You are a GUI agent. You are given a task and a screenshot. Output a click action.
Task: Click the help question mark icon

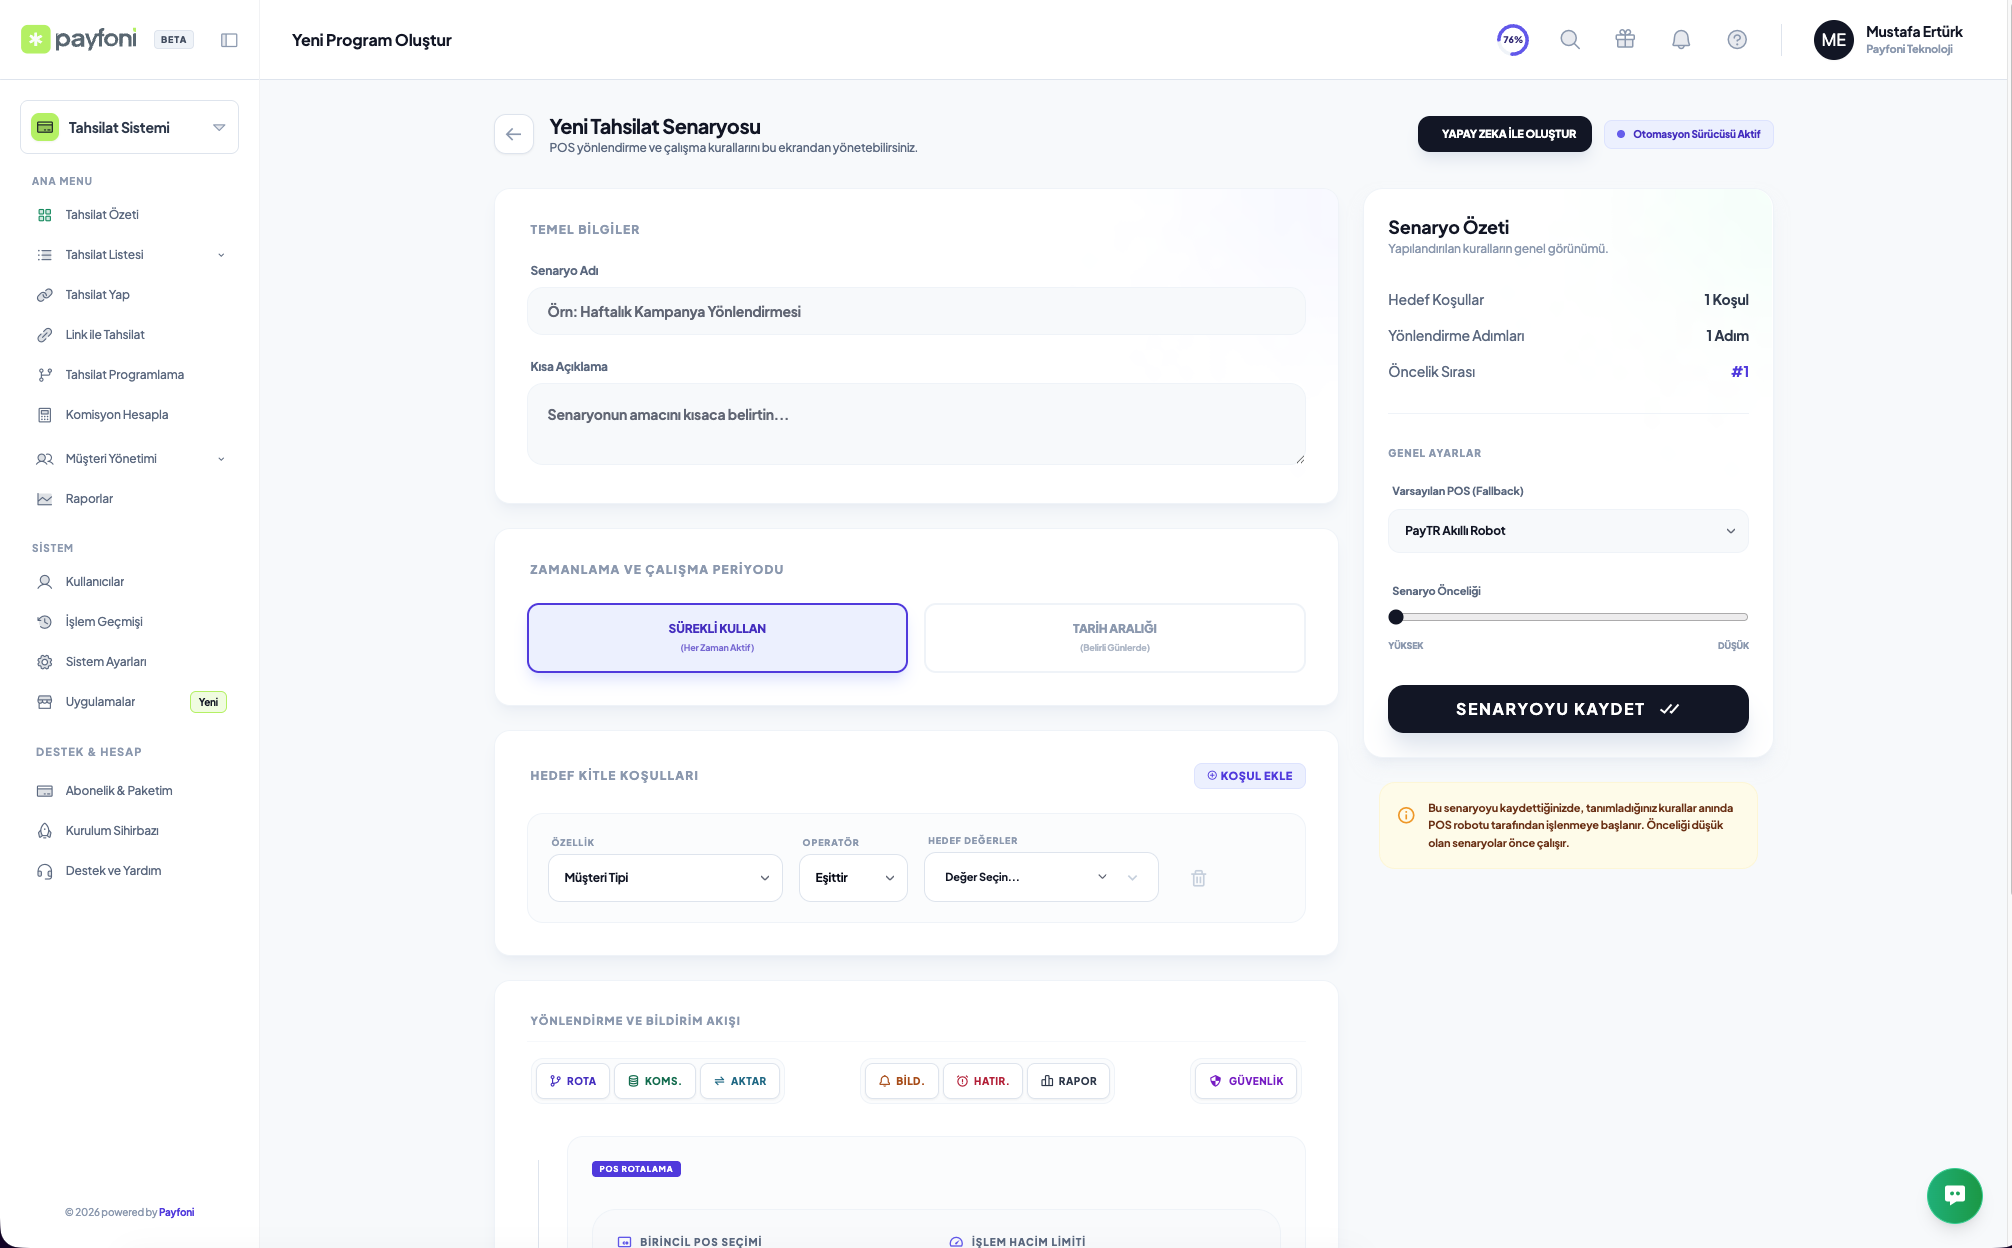click(x=1737, y=40)
